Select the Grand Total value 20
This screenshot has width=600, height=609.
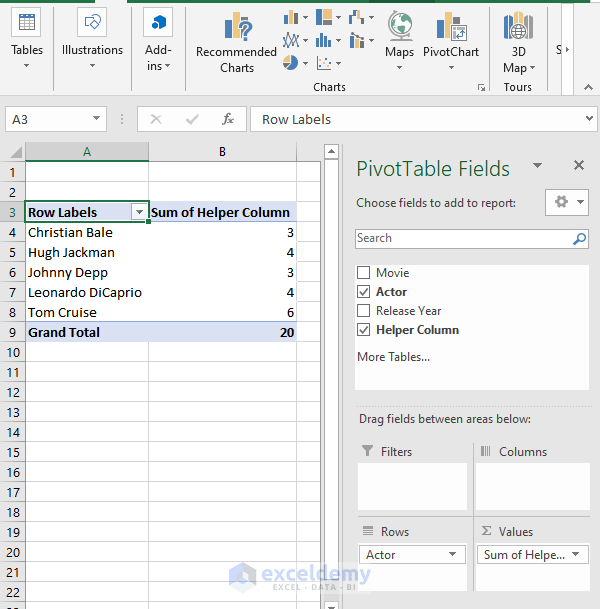point(223,332)
